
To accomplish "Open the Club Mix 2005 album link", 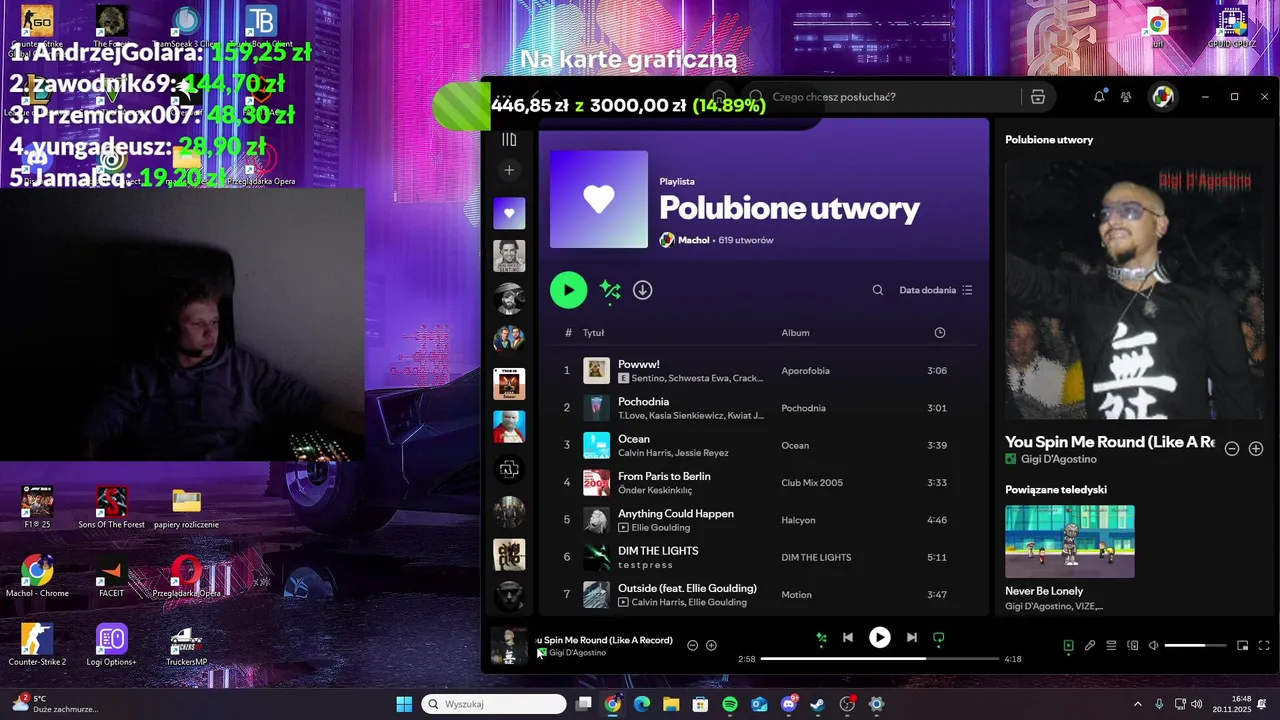I will 812,483.
